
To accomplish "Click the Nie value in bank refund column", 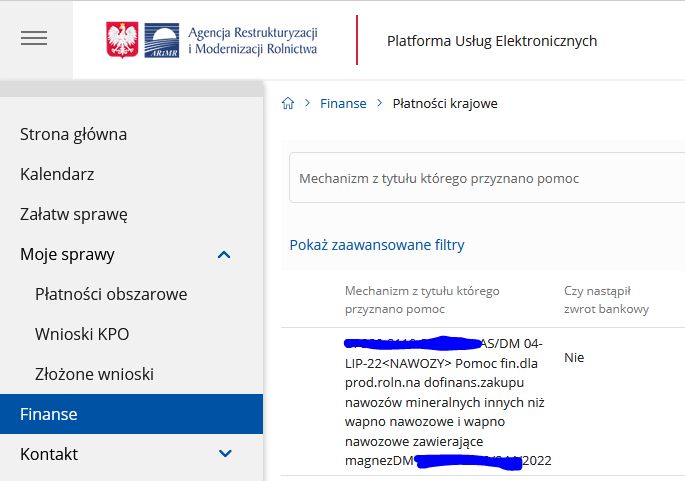I will coord(574,358).
